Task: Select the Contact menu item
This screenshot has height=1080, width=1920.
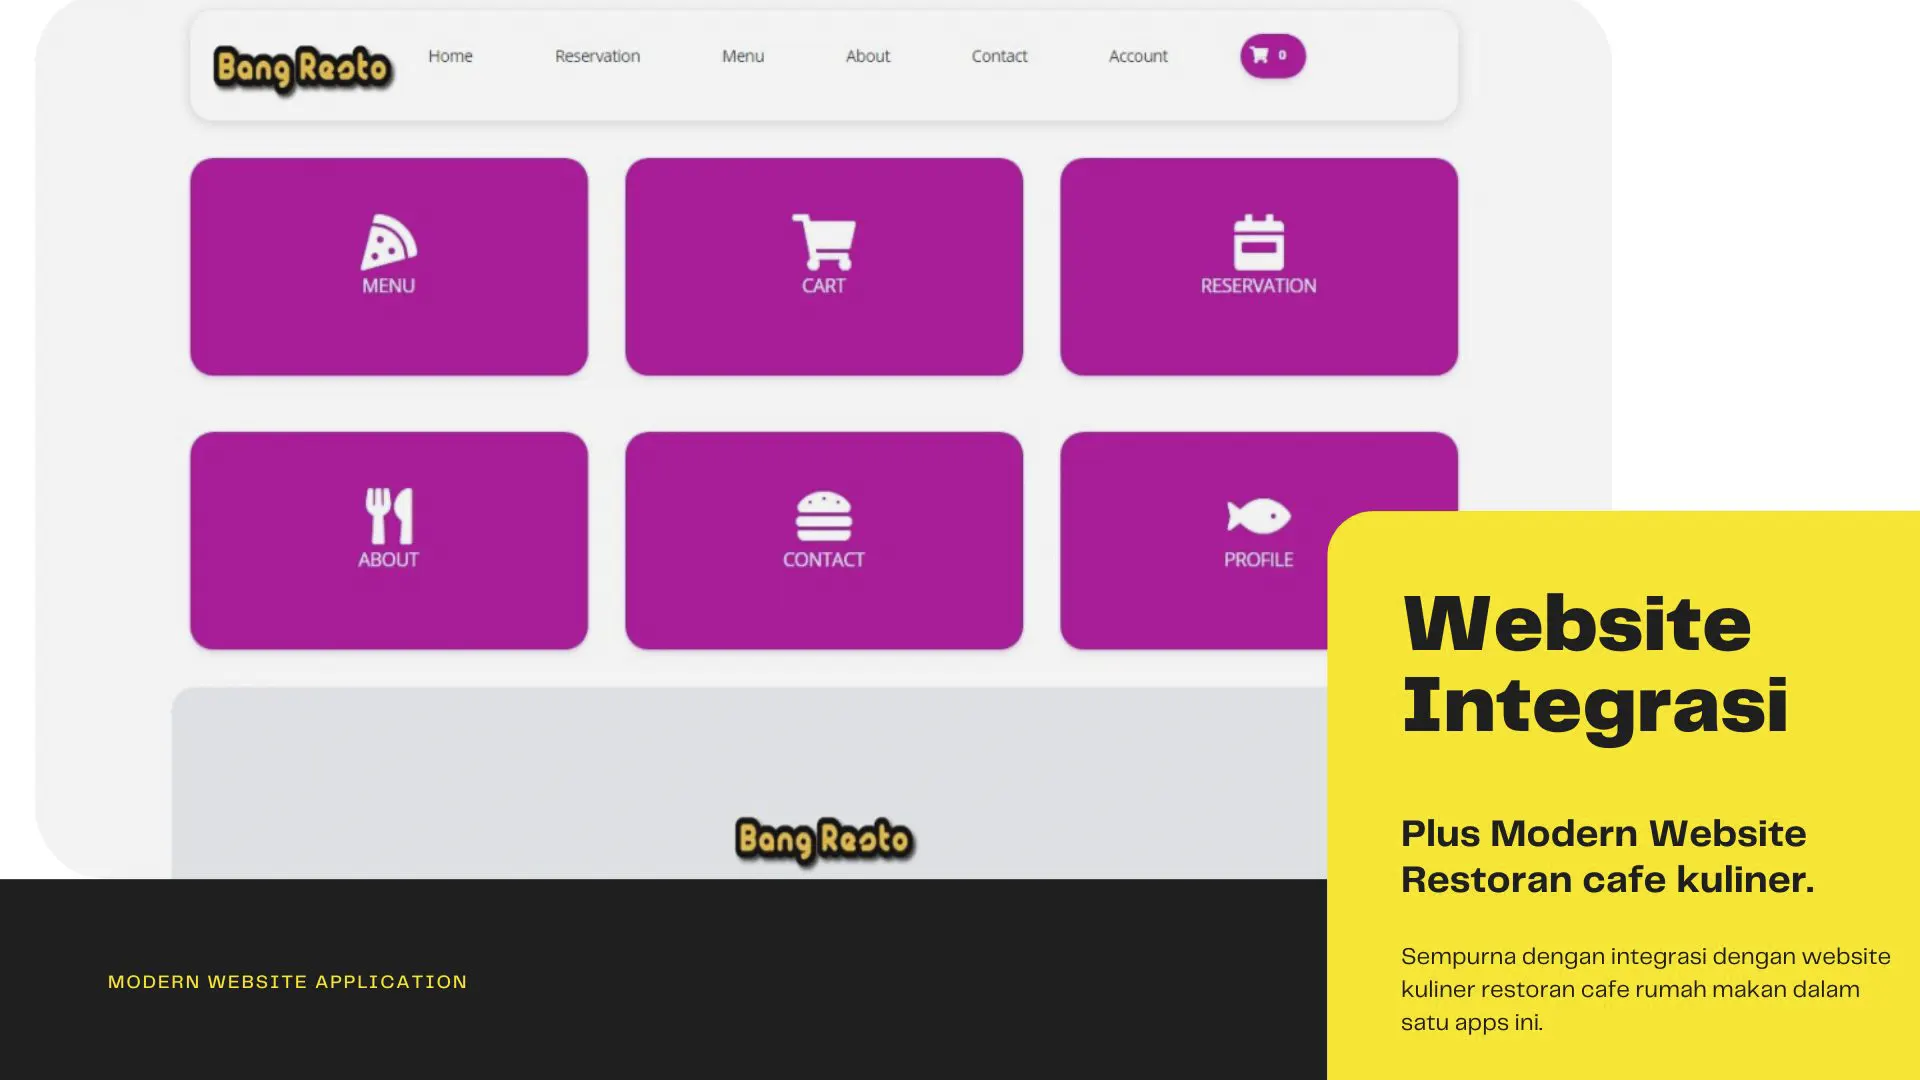Action: click(998, 55)
